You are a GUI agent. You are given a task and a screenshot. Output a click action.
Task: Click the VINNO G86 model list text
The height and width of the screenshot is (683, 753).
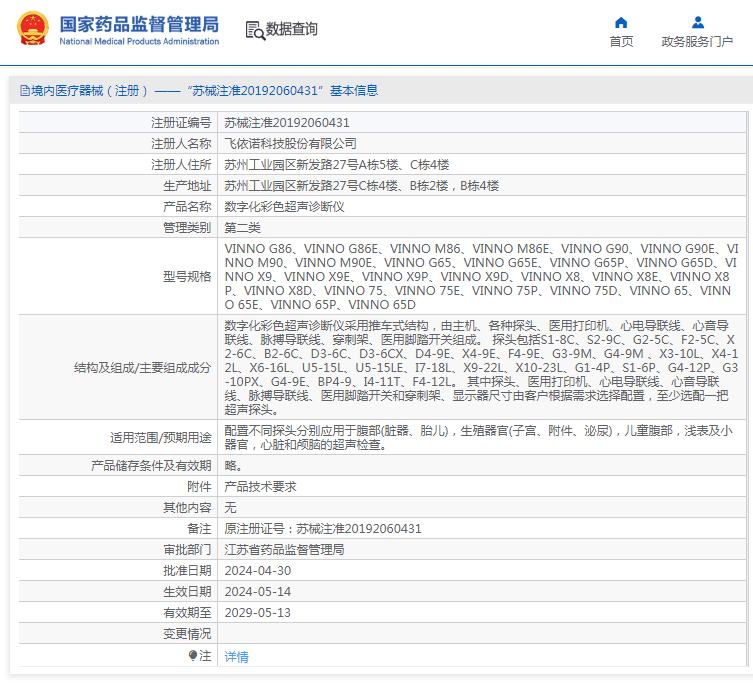pyautogui.click(x=481, y=277)
